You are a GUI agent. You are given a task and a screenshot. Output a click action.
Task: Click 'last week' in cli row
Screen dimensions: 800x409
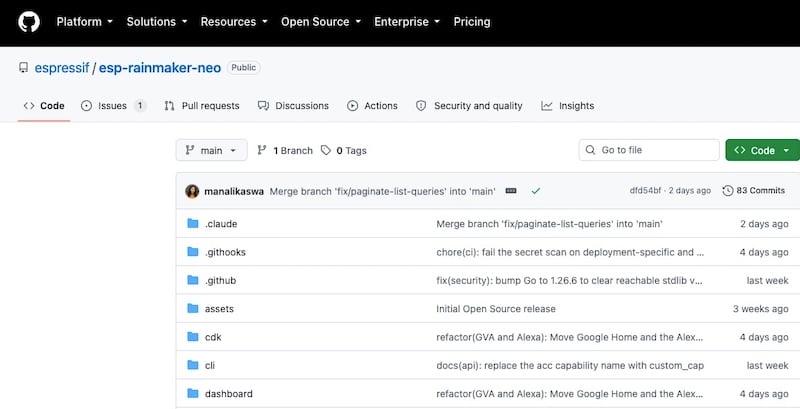(768, 366)
